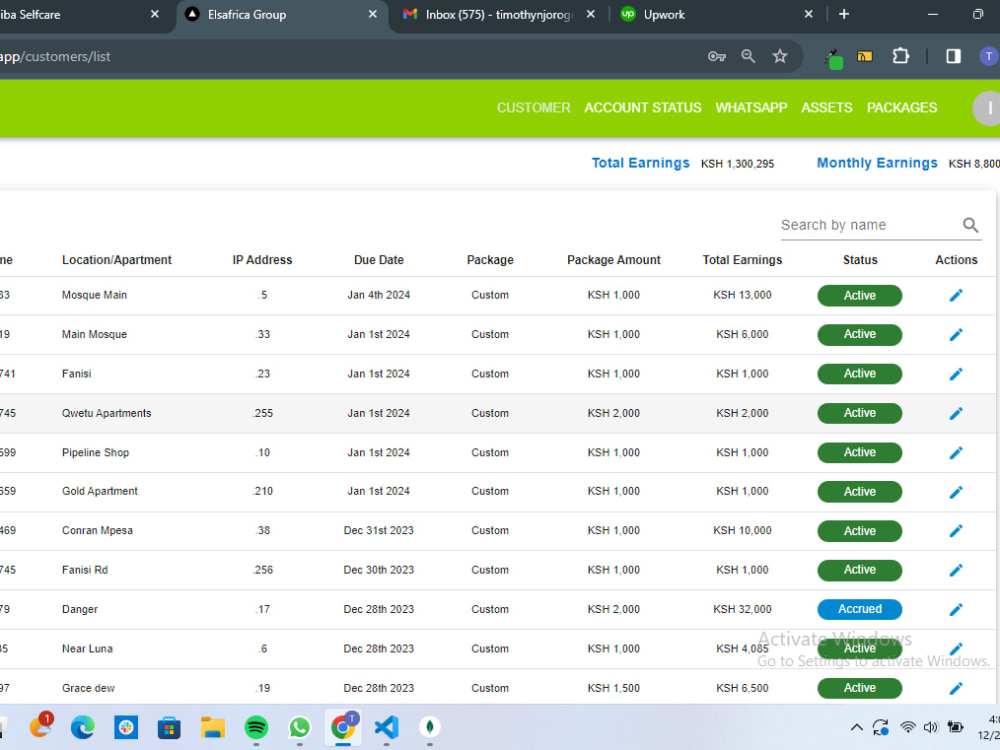1000x750 pixels.
Task: Show hidden tray icons chevron
Action: [x=857, y=727]
